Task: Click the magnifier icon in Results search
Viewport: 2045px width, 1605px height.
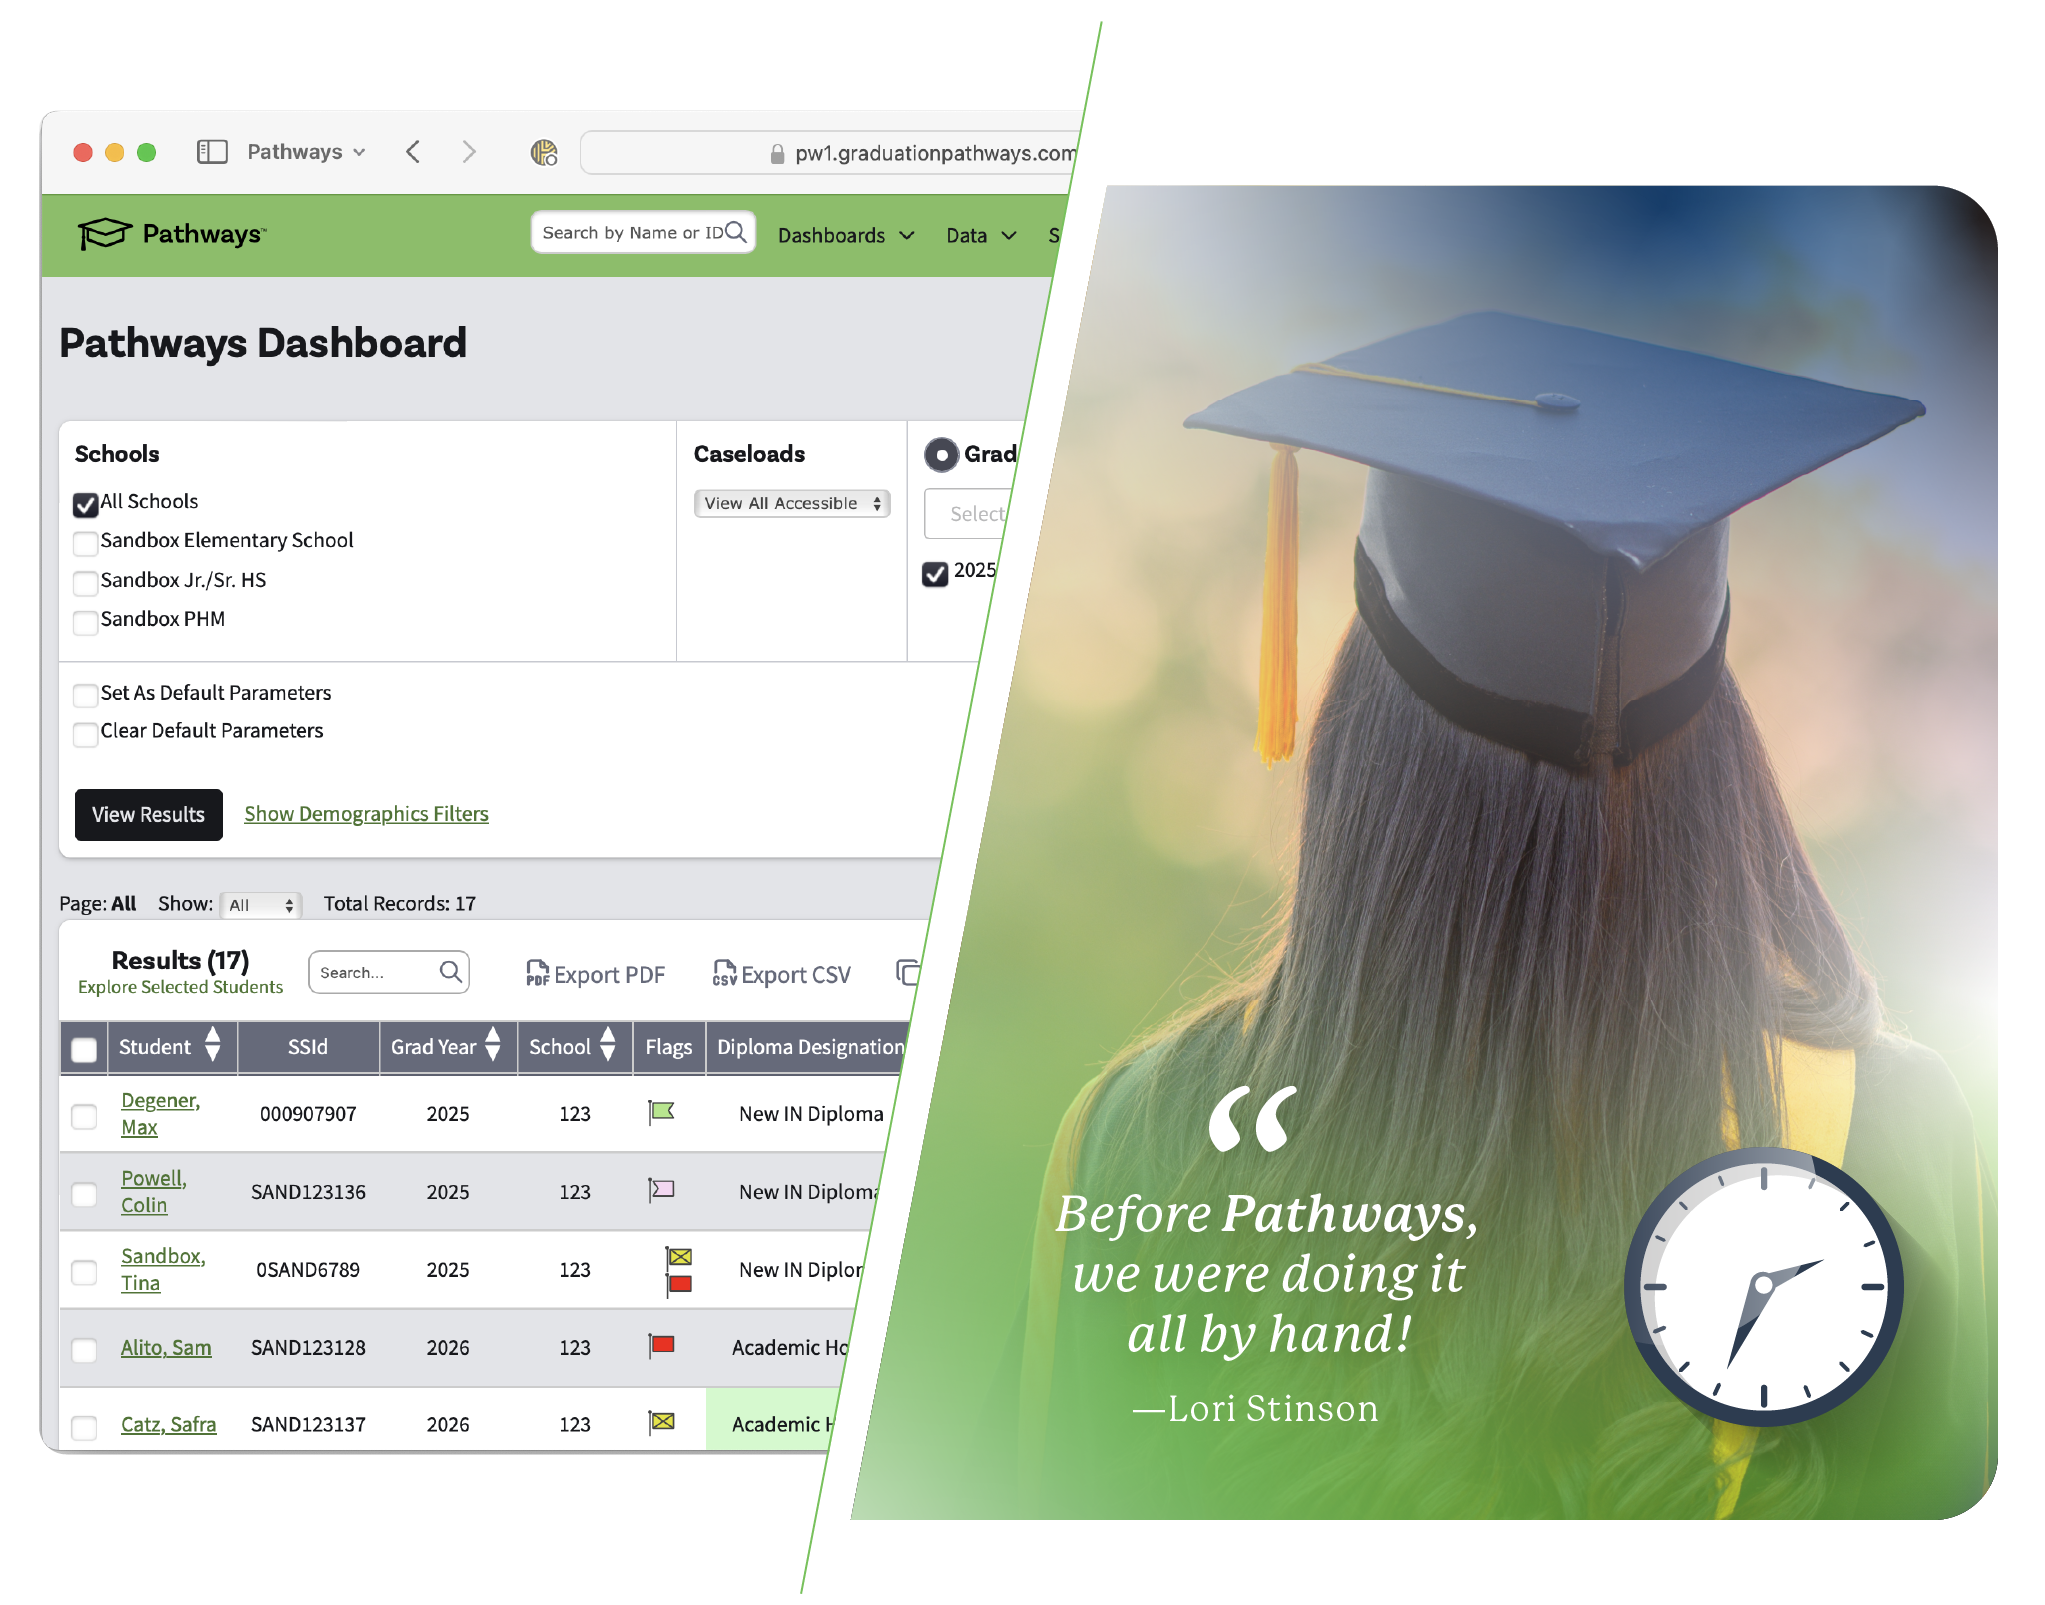Action: (x=451, y=971)
